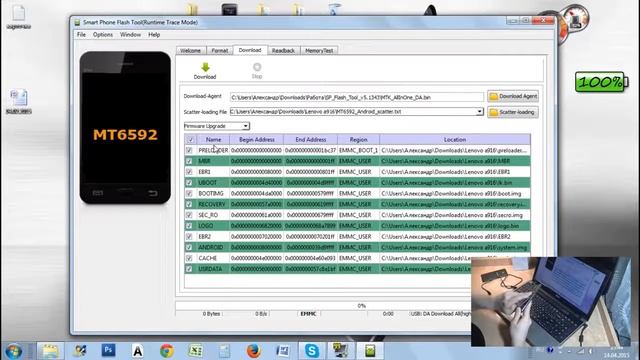Open Firefox from the taskbar
The width and height of the screenshot is (640, 360).
(253, 351)
